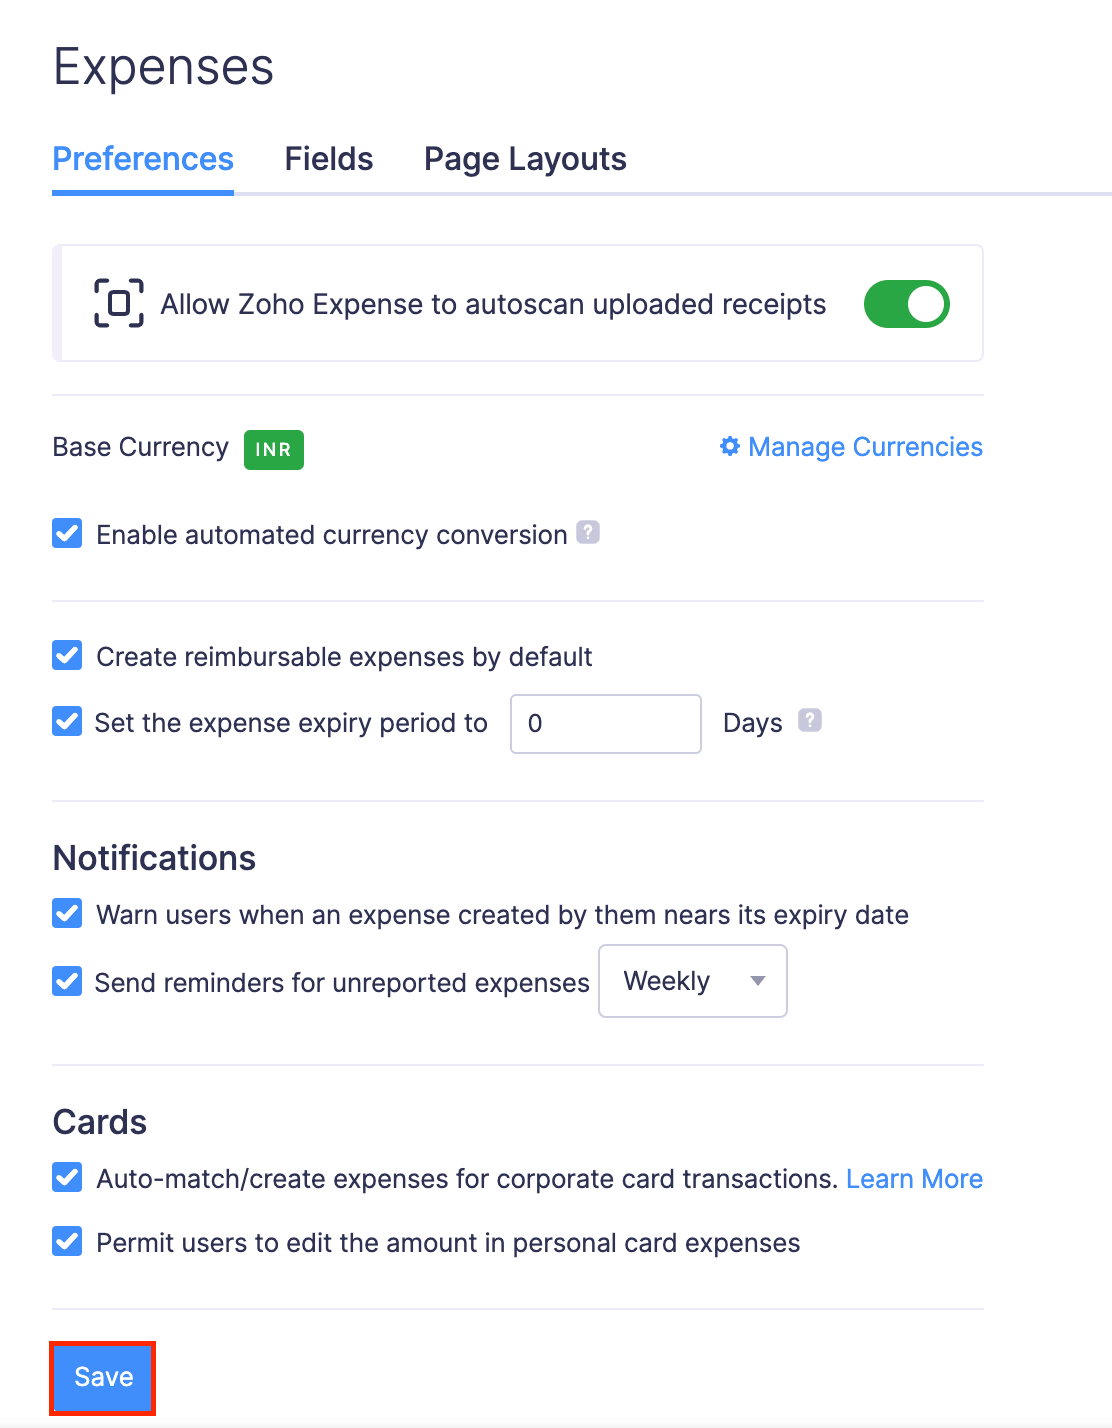
Task: Click the help icon next to expiry Days
Action: pos(809,720)
